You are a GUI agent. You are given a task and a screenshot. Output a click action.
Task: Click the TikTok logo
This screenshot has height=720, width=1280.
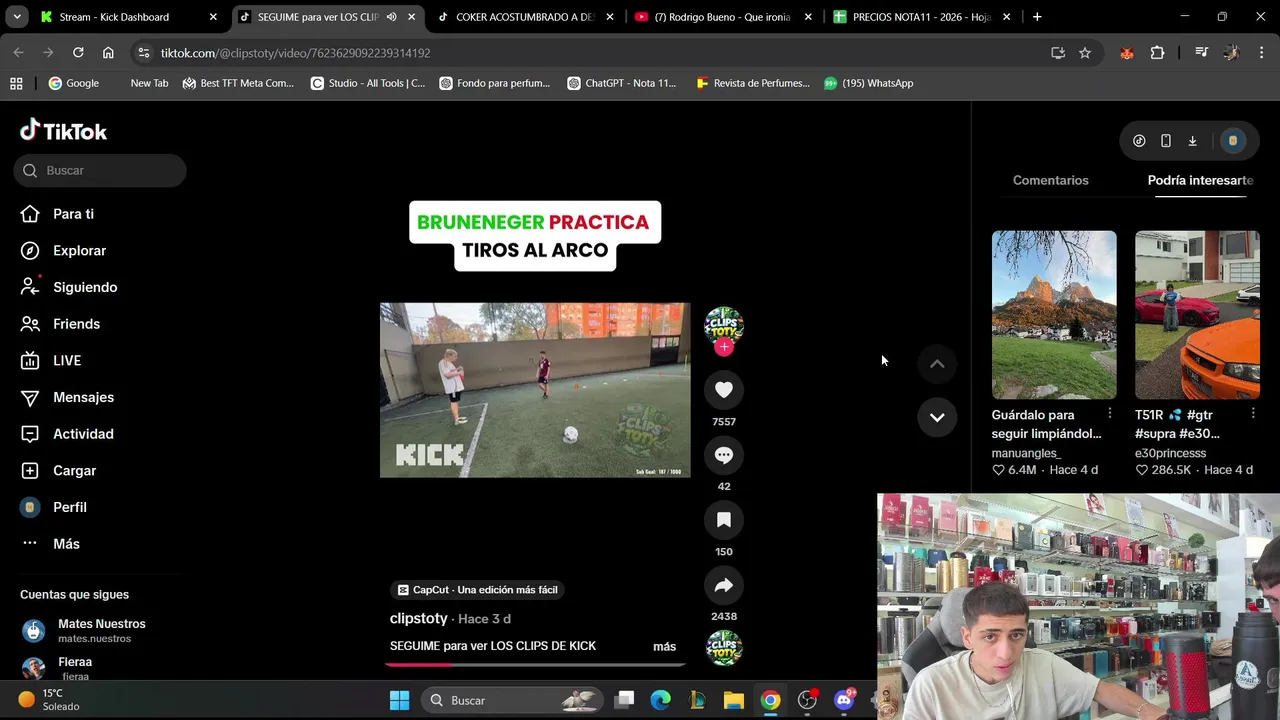coord(63,131)
